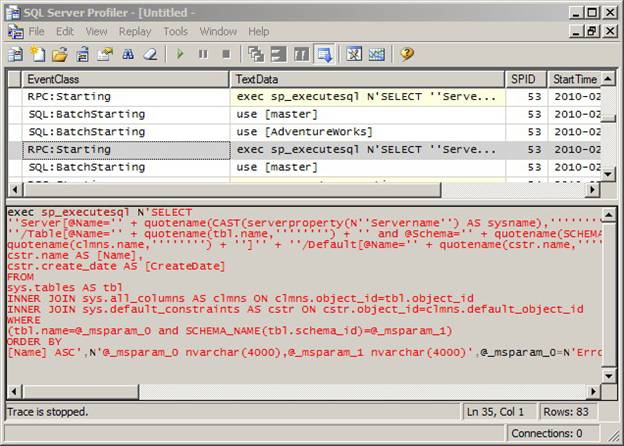
Task: Open the Tools menu
Action: [175, 31]
